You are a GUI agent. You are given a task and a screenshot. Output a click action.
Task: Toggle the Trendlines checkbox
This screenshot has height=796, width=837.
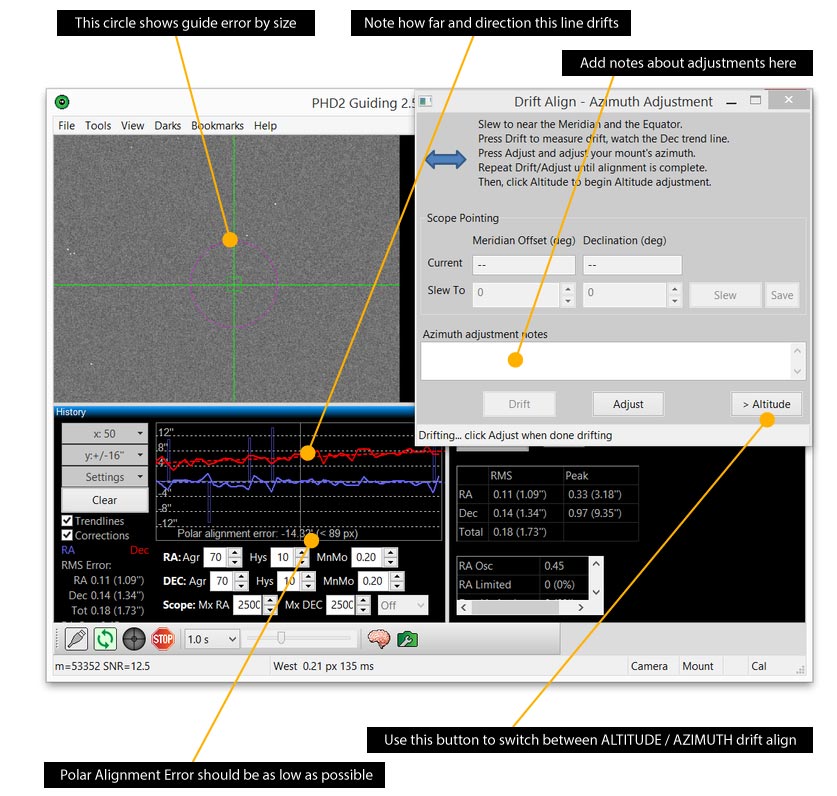tap(67, 521)
